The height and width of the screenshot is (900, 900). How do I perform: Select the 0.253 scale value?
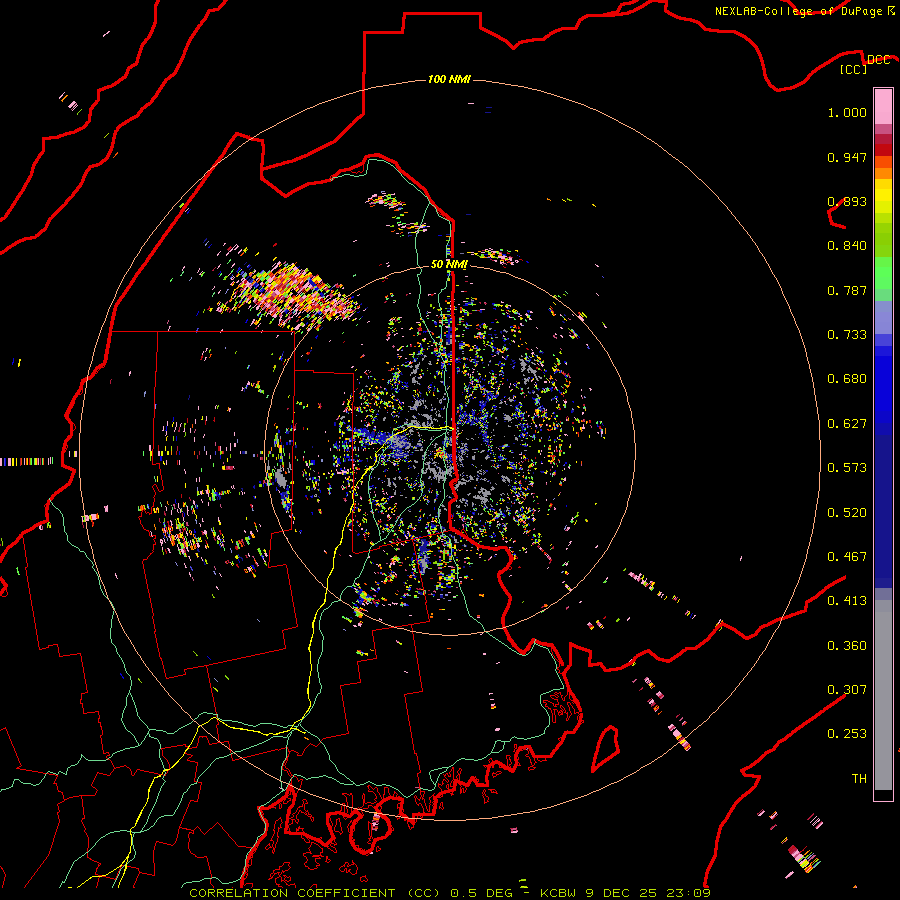coord(847,734)
